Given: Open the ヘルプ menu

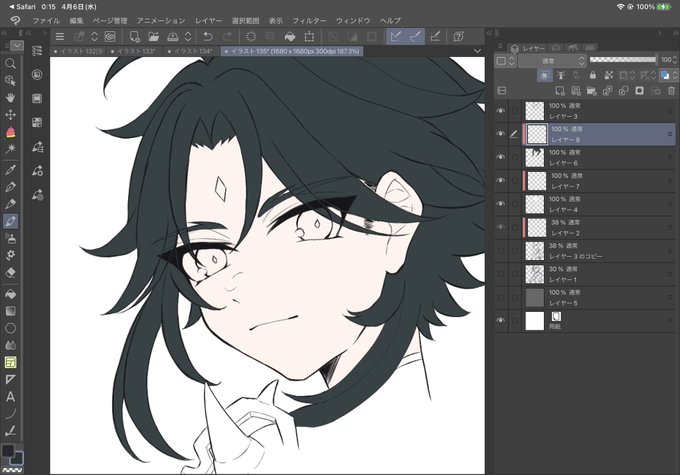Looking at the screenshot, I should [390, 21].
